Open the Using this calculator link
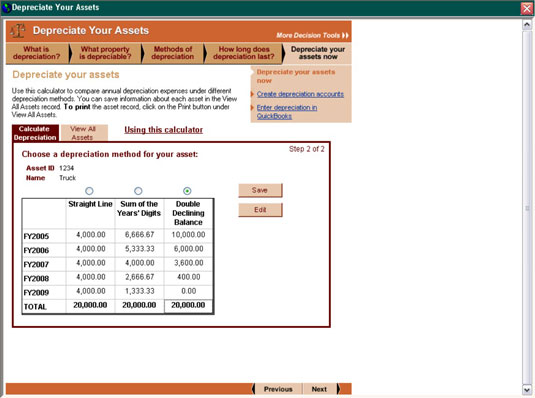This screenshot has height=398, width=535. [x=163, y=130]
